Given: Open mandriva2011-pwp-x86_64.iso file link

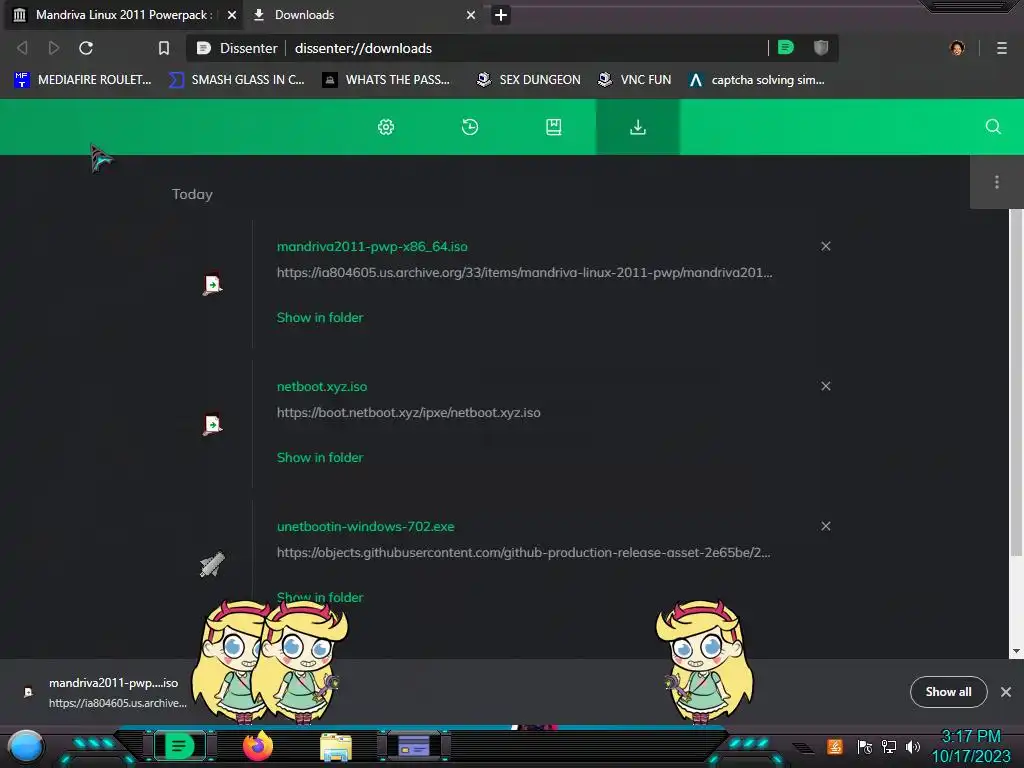Looking at the screenshot, I should tap(372, 246).
